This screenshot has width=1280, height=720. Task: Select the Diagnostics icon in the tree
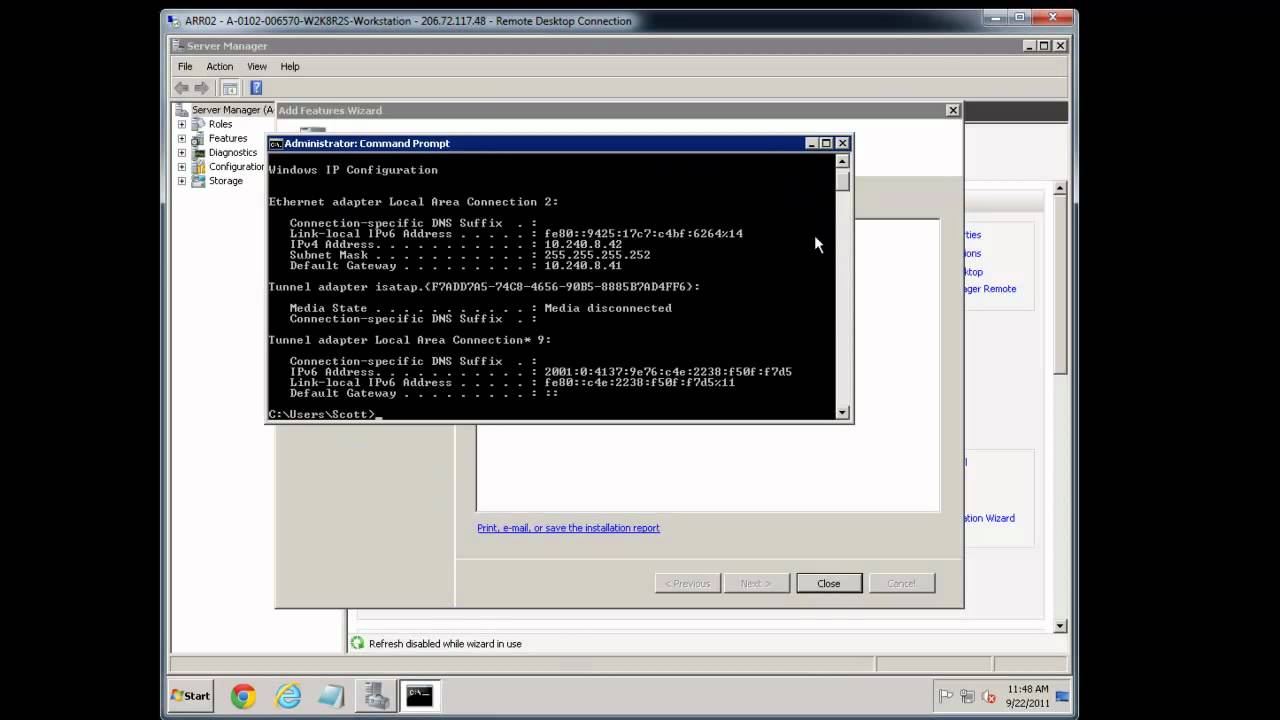(x=198, y=152)
